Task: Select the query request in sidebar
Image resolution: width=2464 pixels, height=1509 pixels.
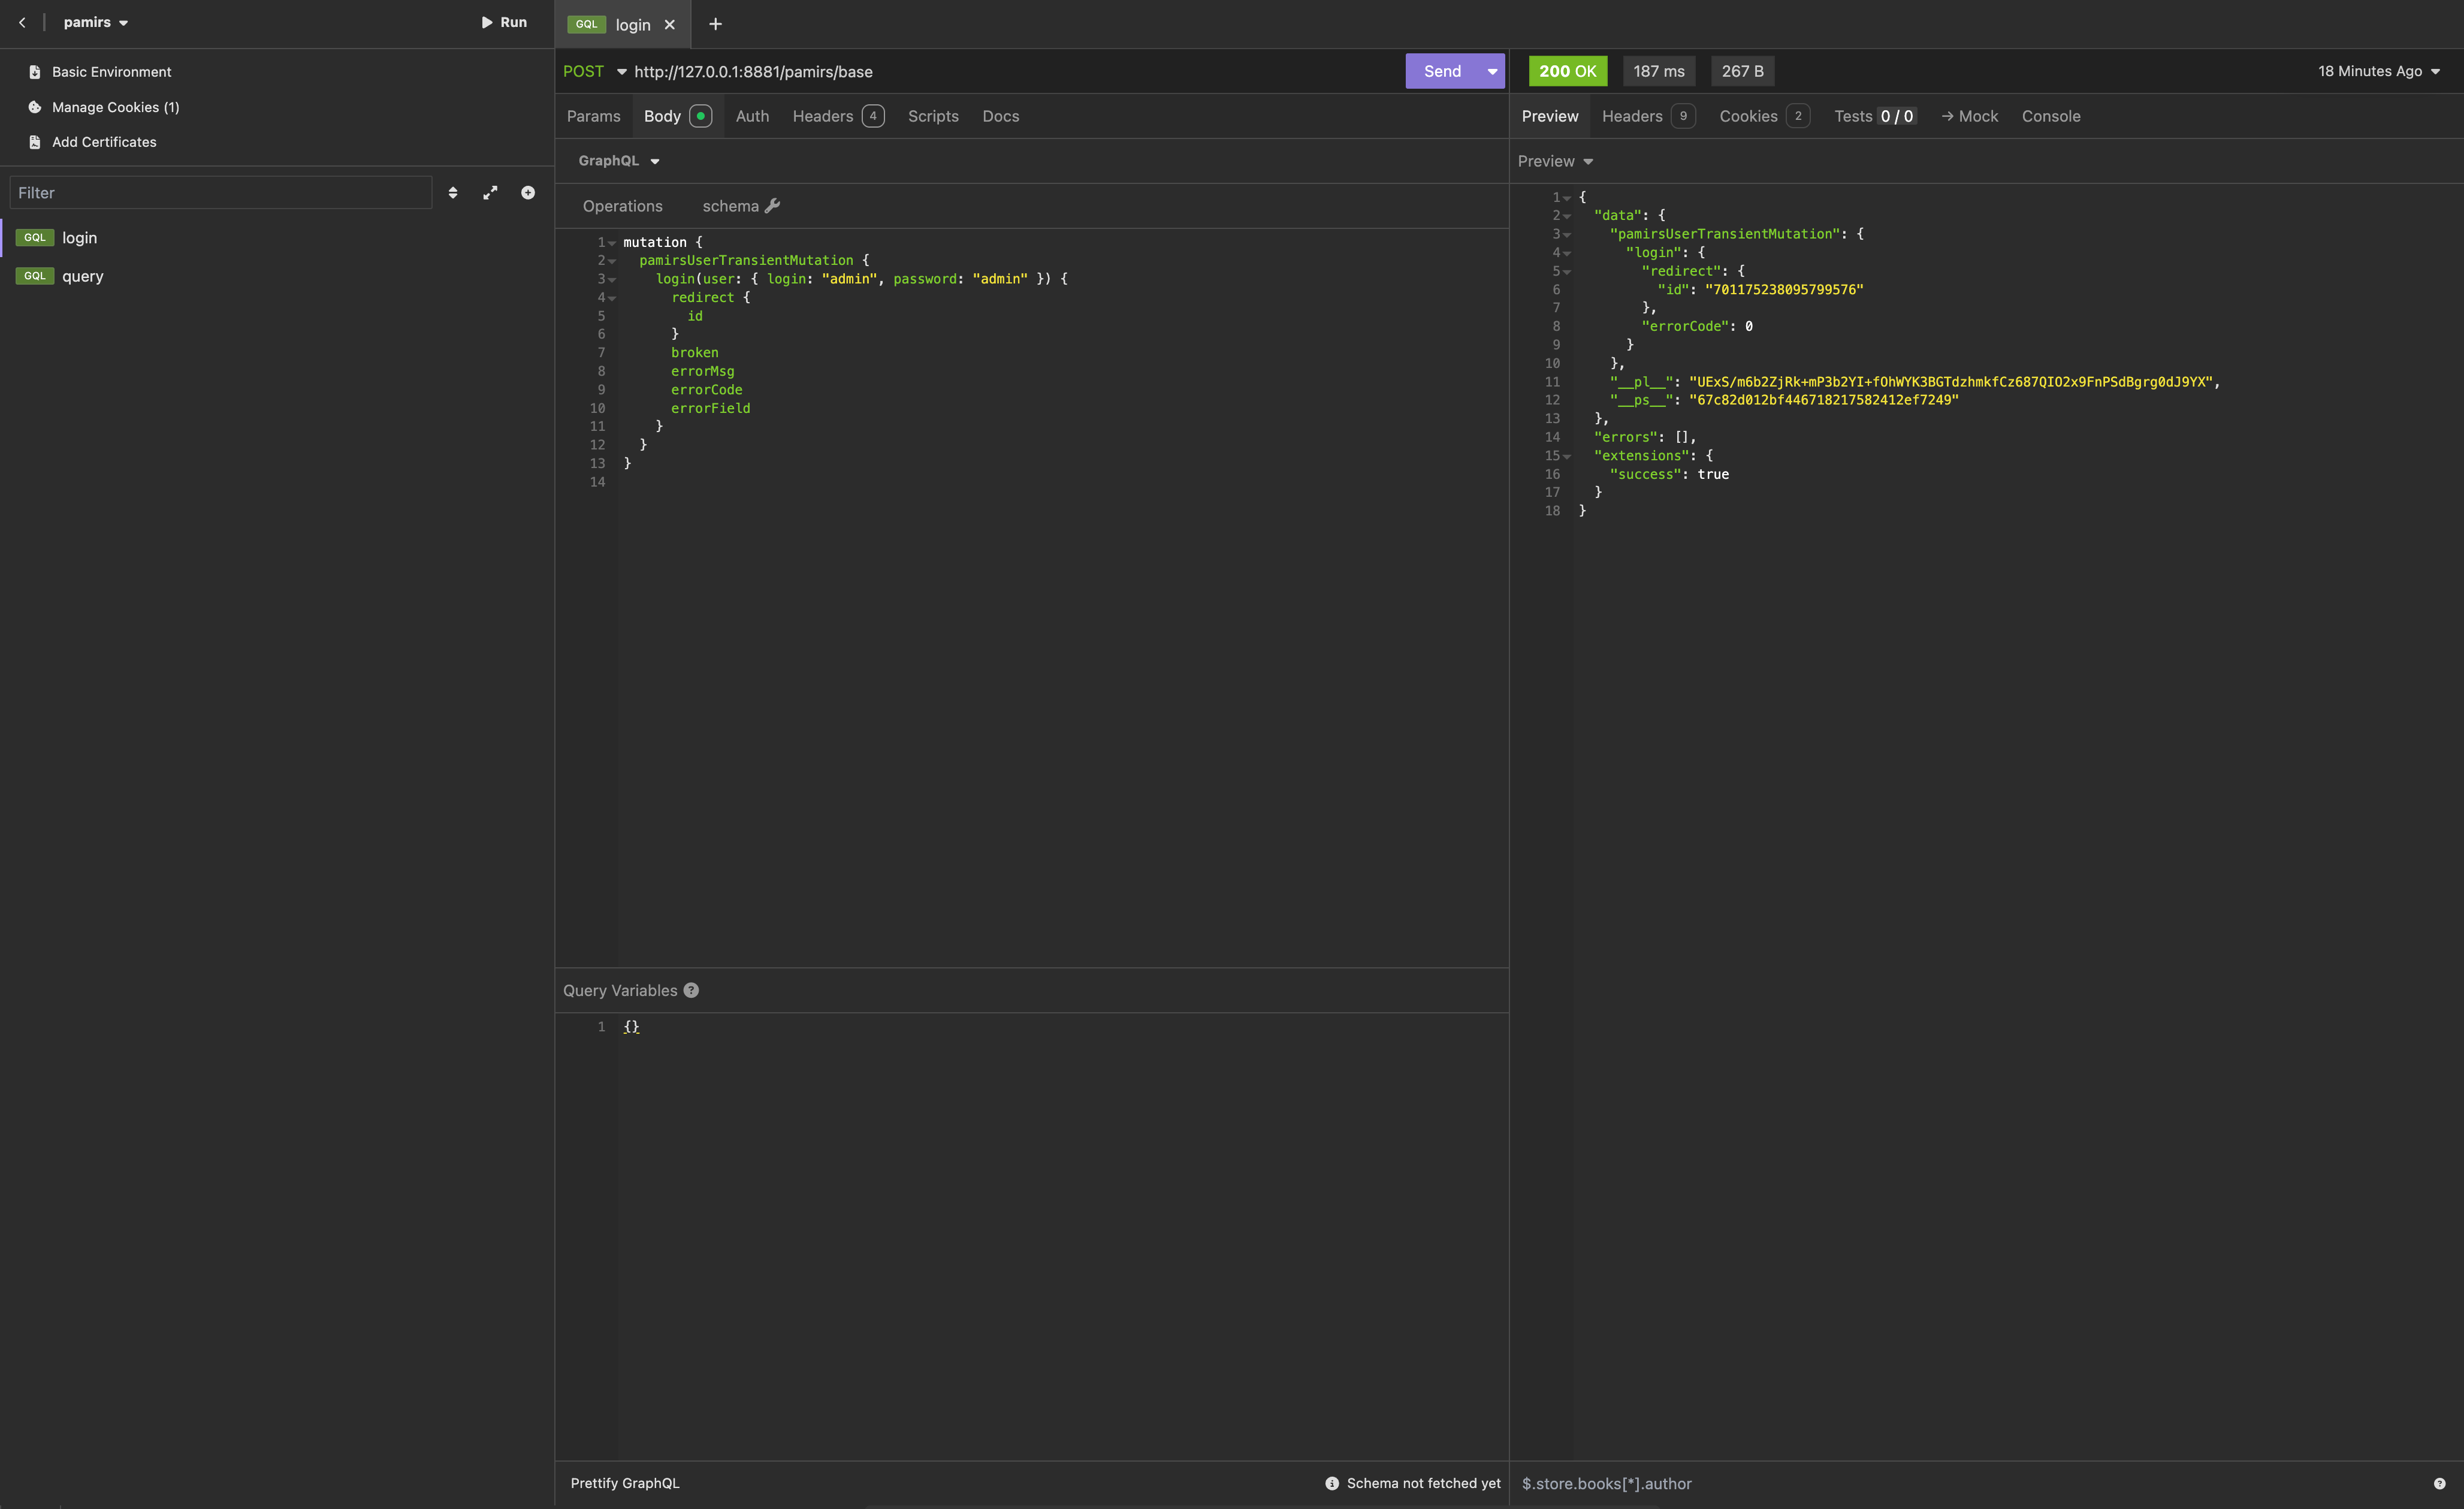Action: (82, 277)
